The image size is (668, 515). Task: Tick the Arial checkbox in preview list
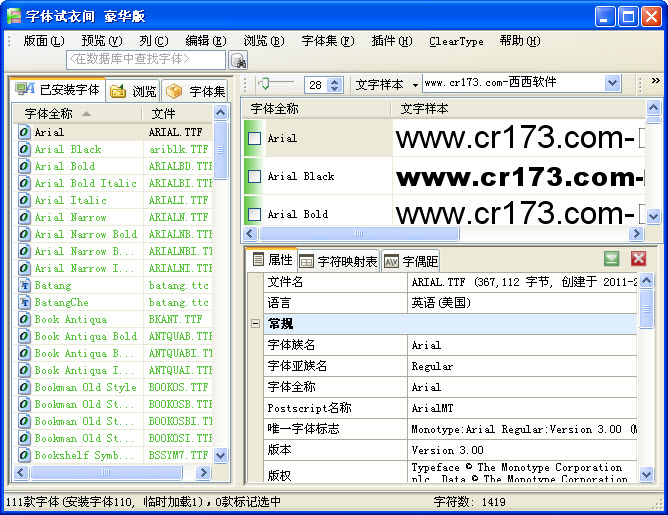[254, 138]
